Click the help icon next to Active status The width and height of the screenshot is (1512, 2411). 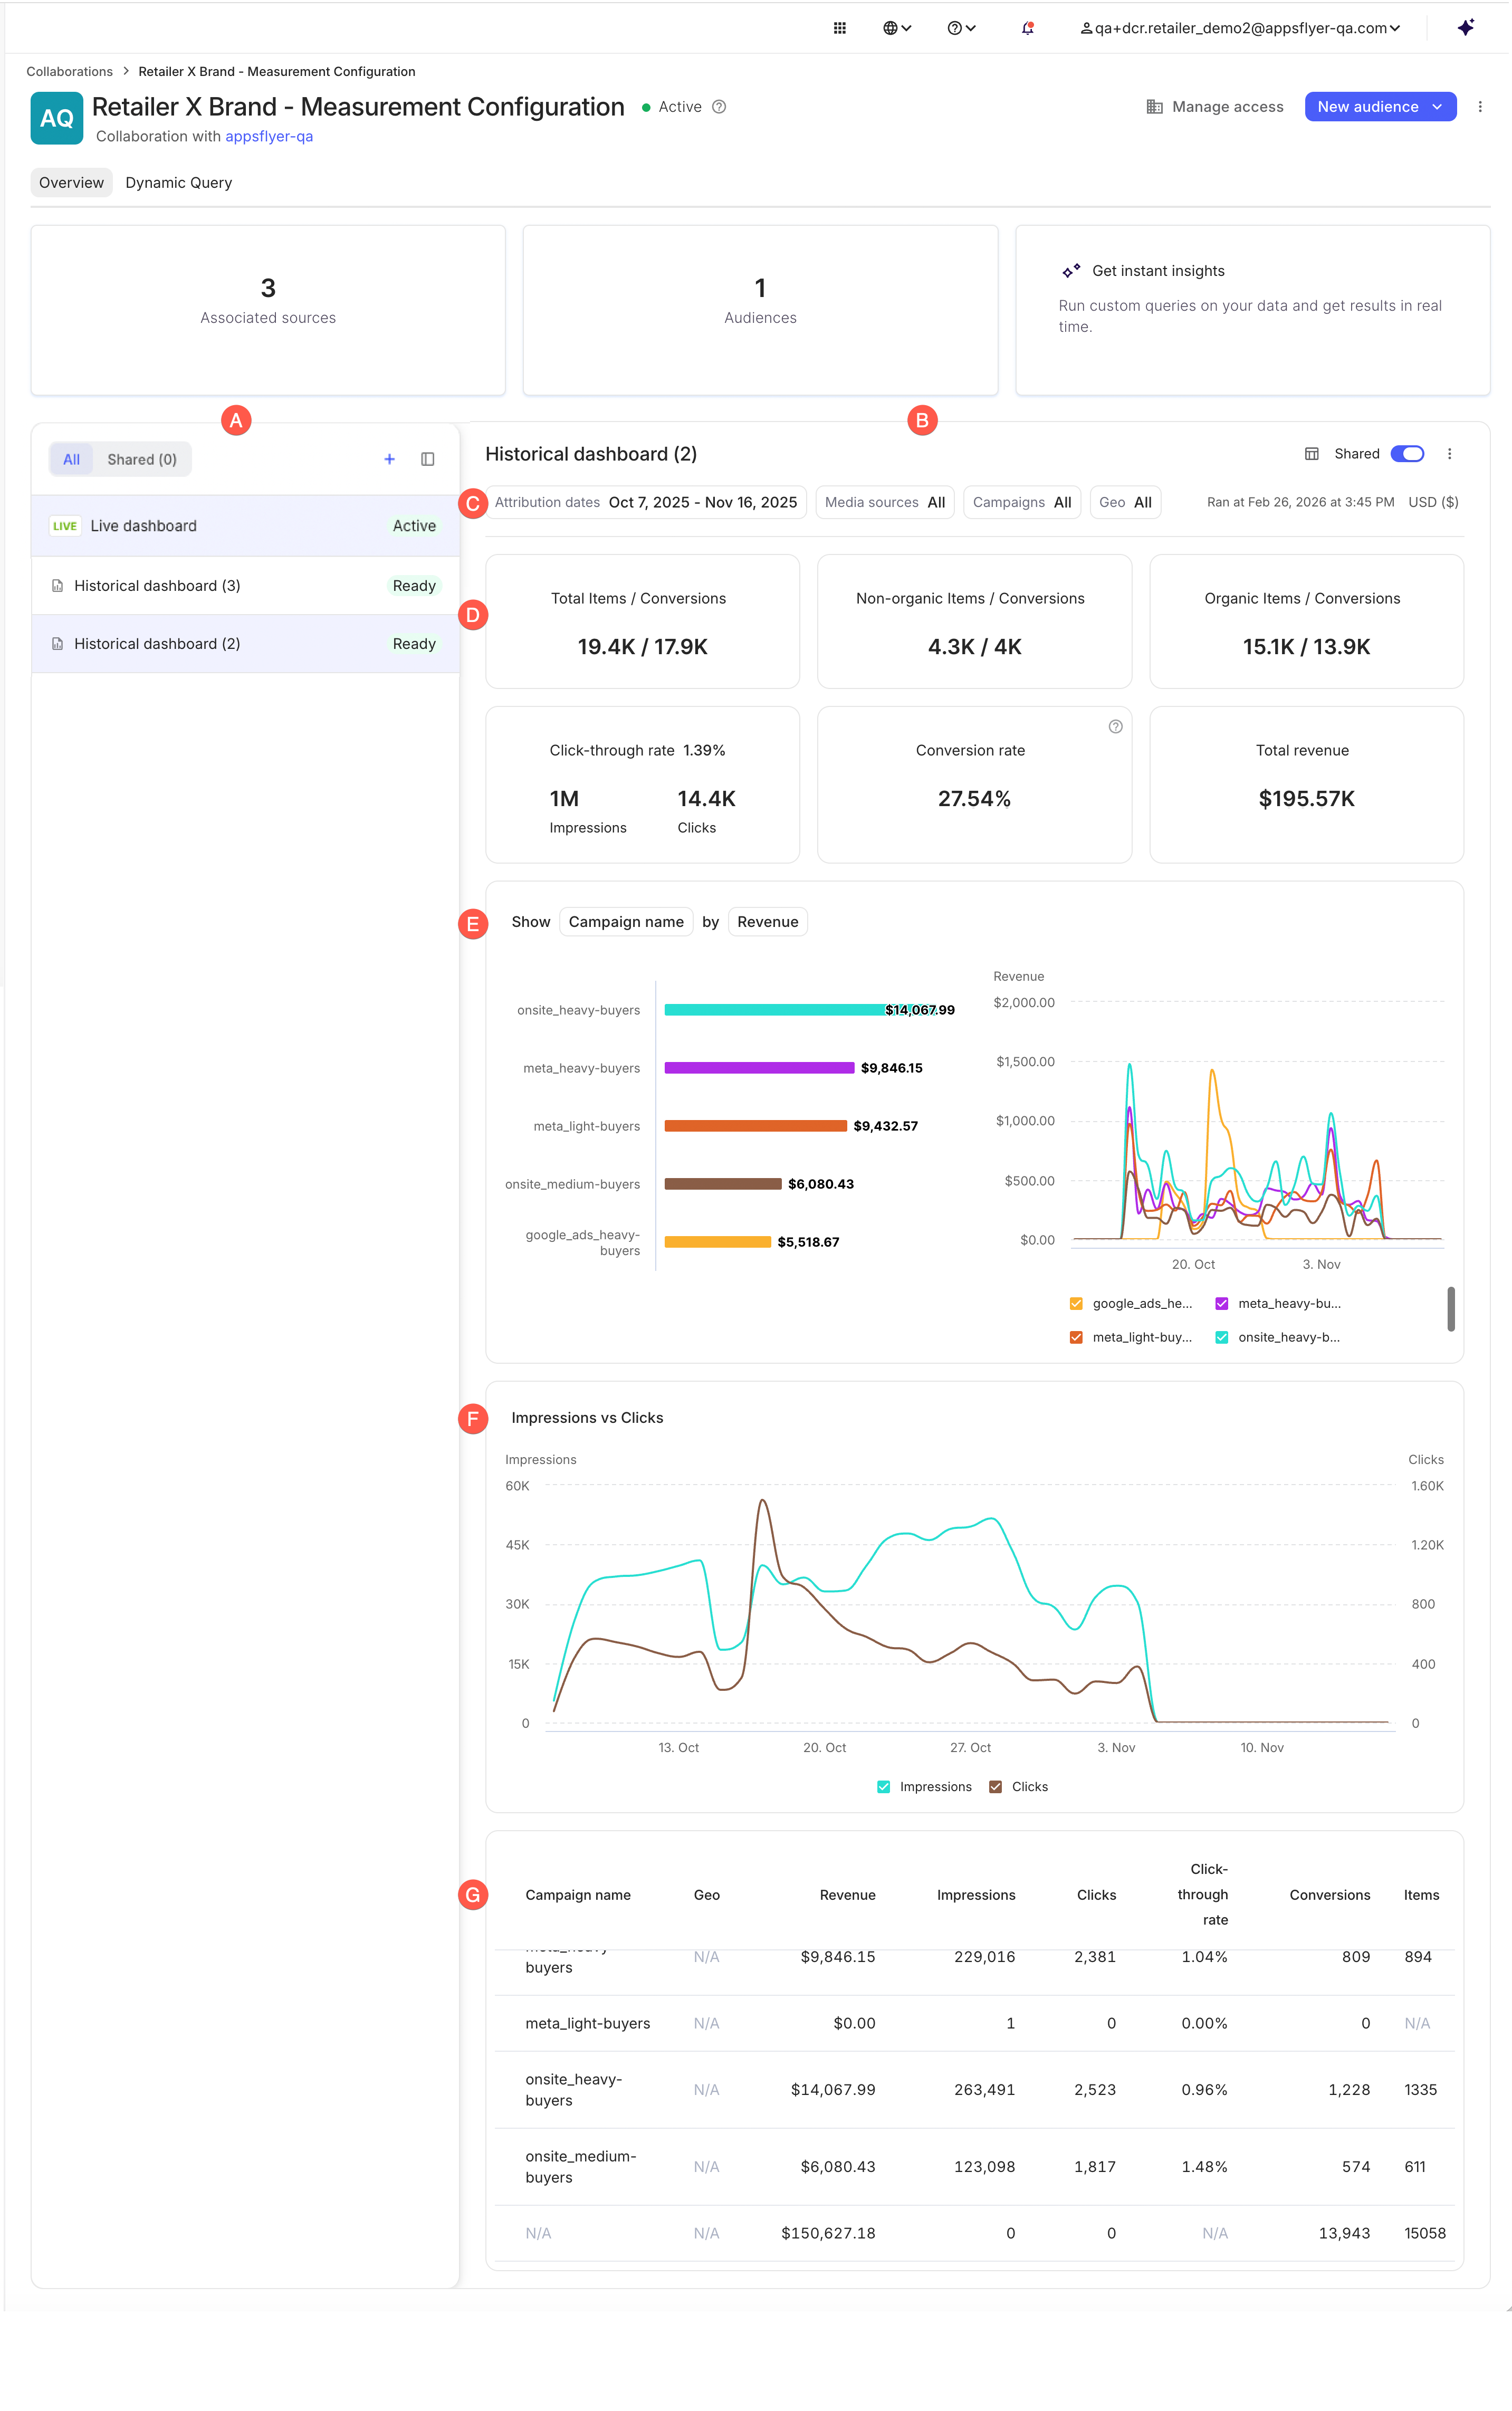click(x=719, y=107)
